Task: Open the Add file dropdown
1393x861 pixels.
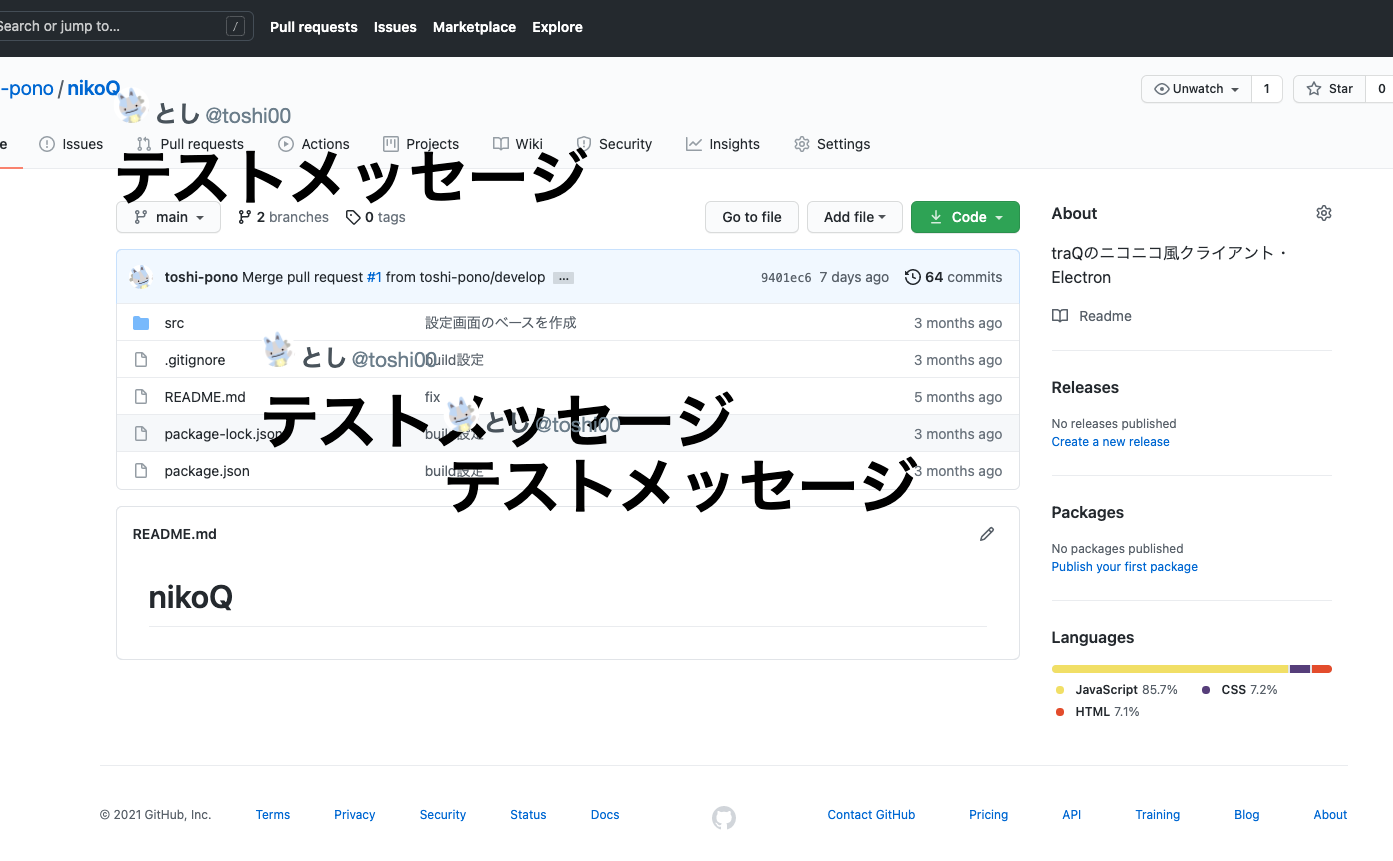Action: [x=854, y=217]
